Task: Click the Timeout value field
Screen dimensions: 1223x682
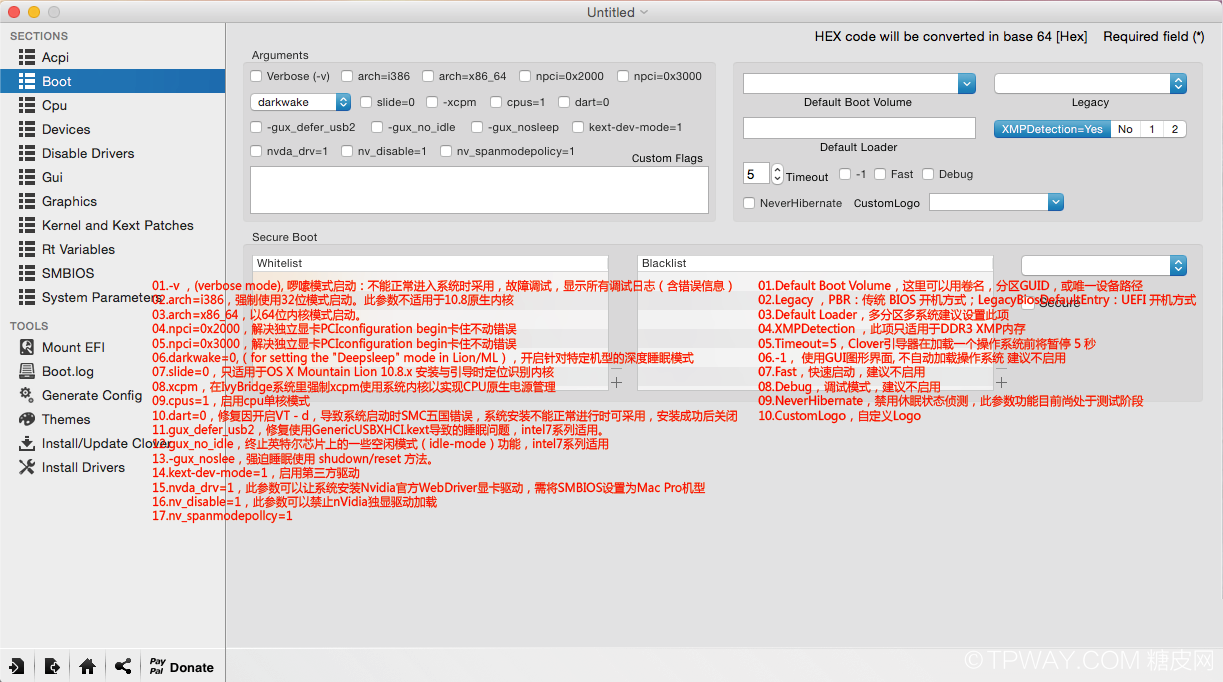Action: pos(756,174)
